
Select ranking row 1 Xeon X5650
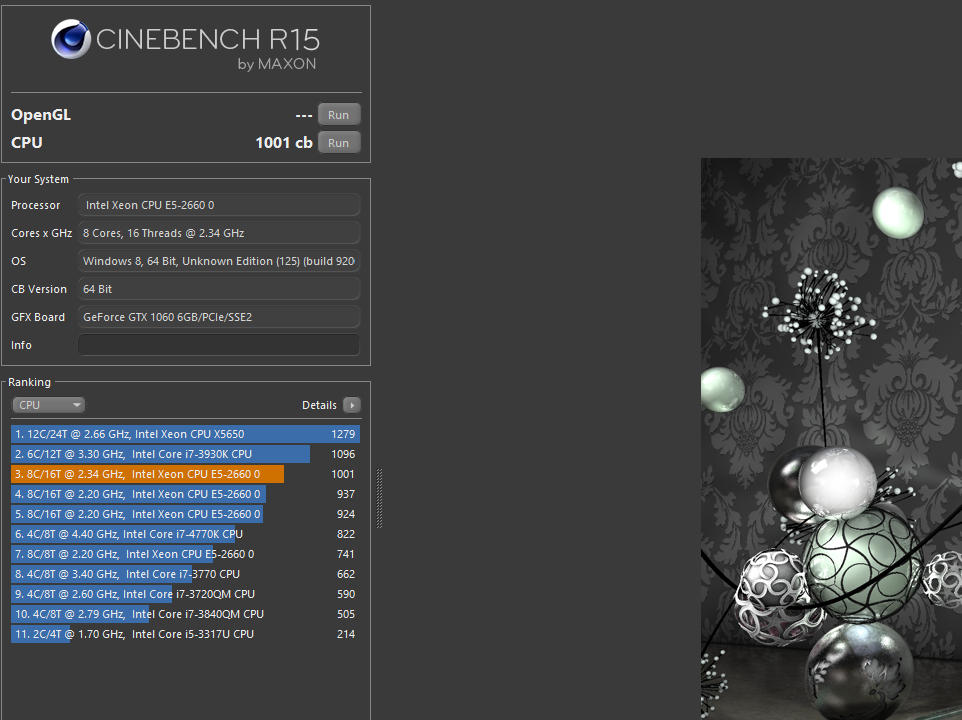[185, 434]
